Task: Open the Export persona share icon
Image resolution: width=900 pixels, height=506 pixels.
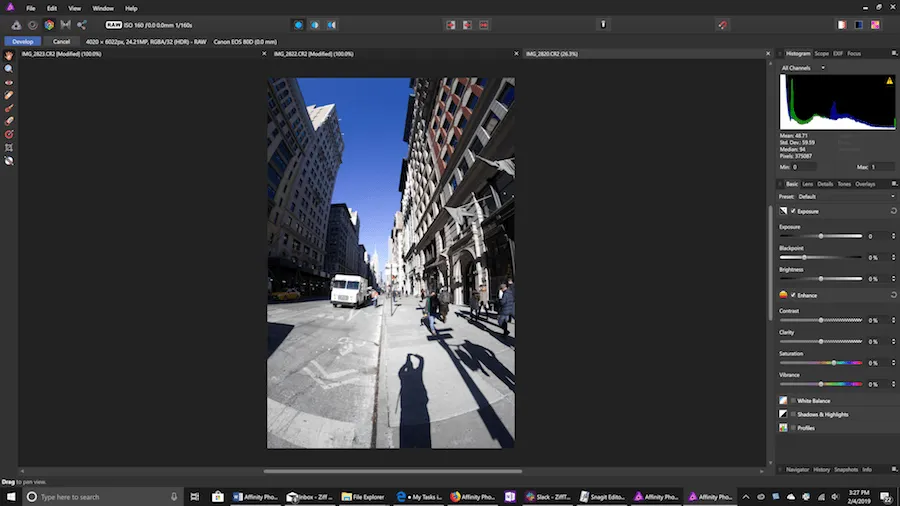Action: point(81,24)
